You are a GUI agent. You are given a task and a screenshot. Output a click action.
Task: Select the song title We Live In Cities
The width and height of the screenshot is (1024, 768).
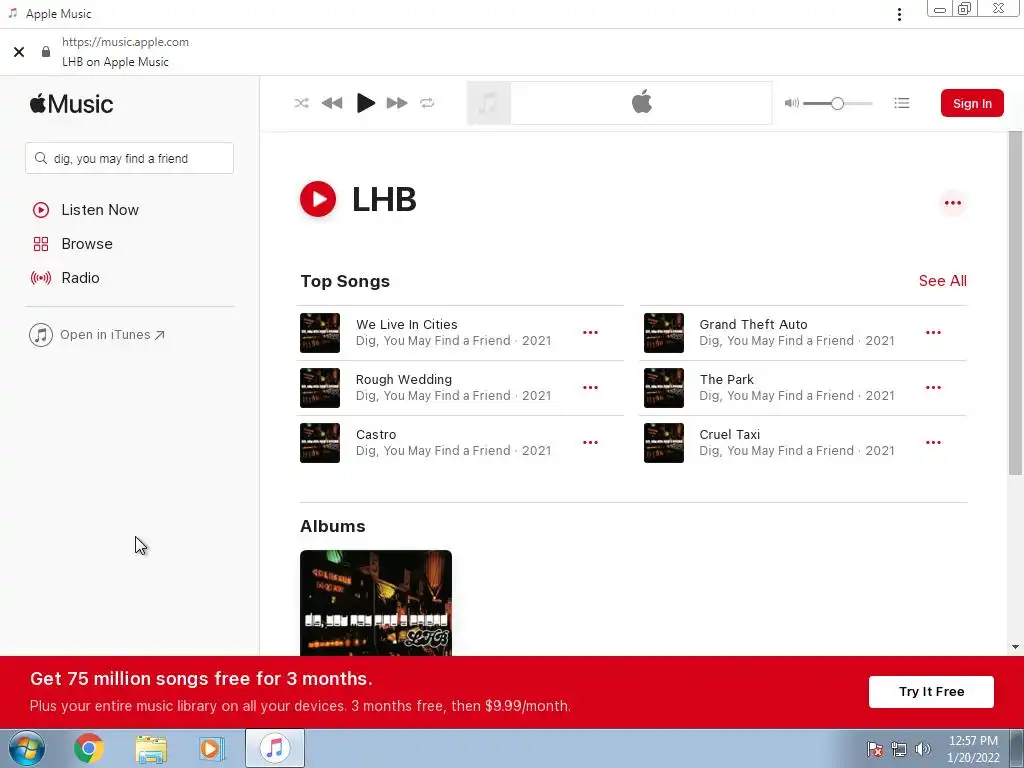coord(406,325)
